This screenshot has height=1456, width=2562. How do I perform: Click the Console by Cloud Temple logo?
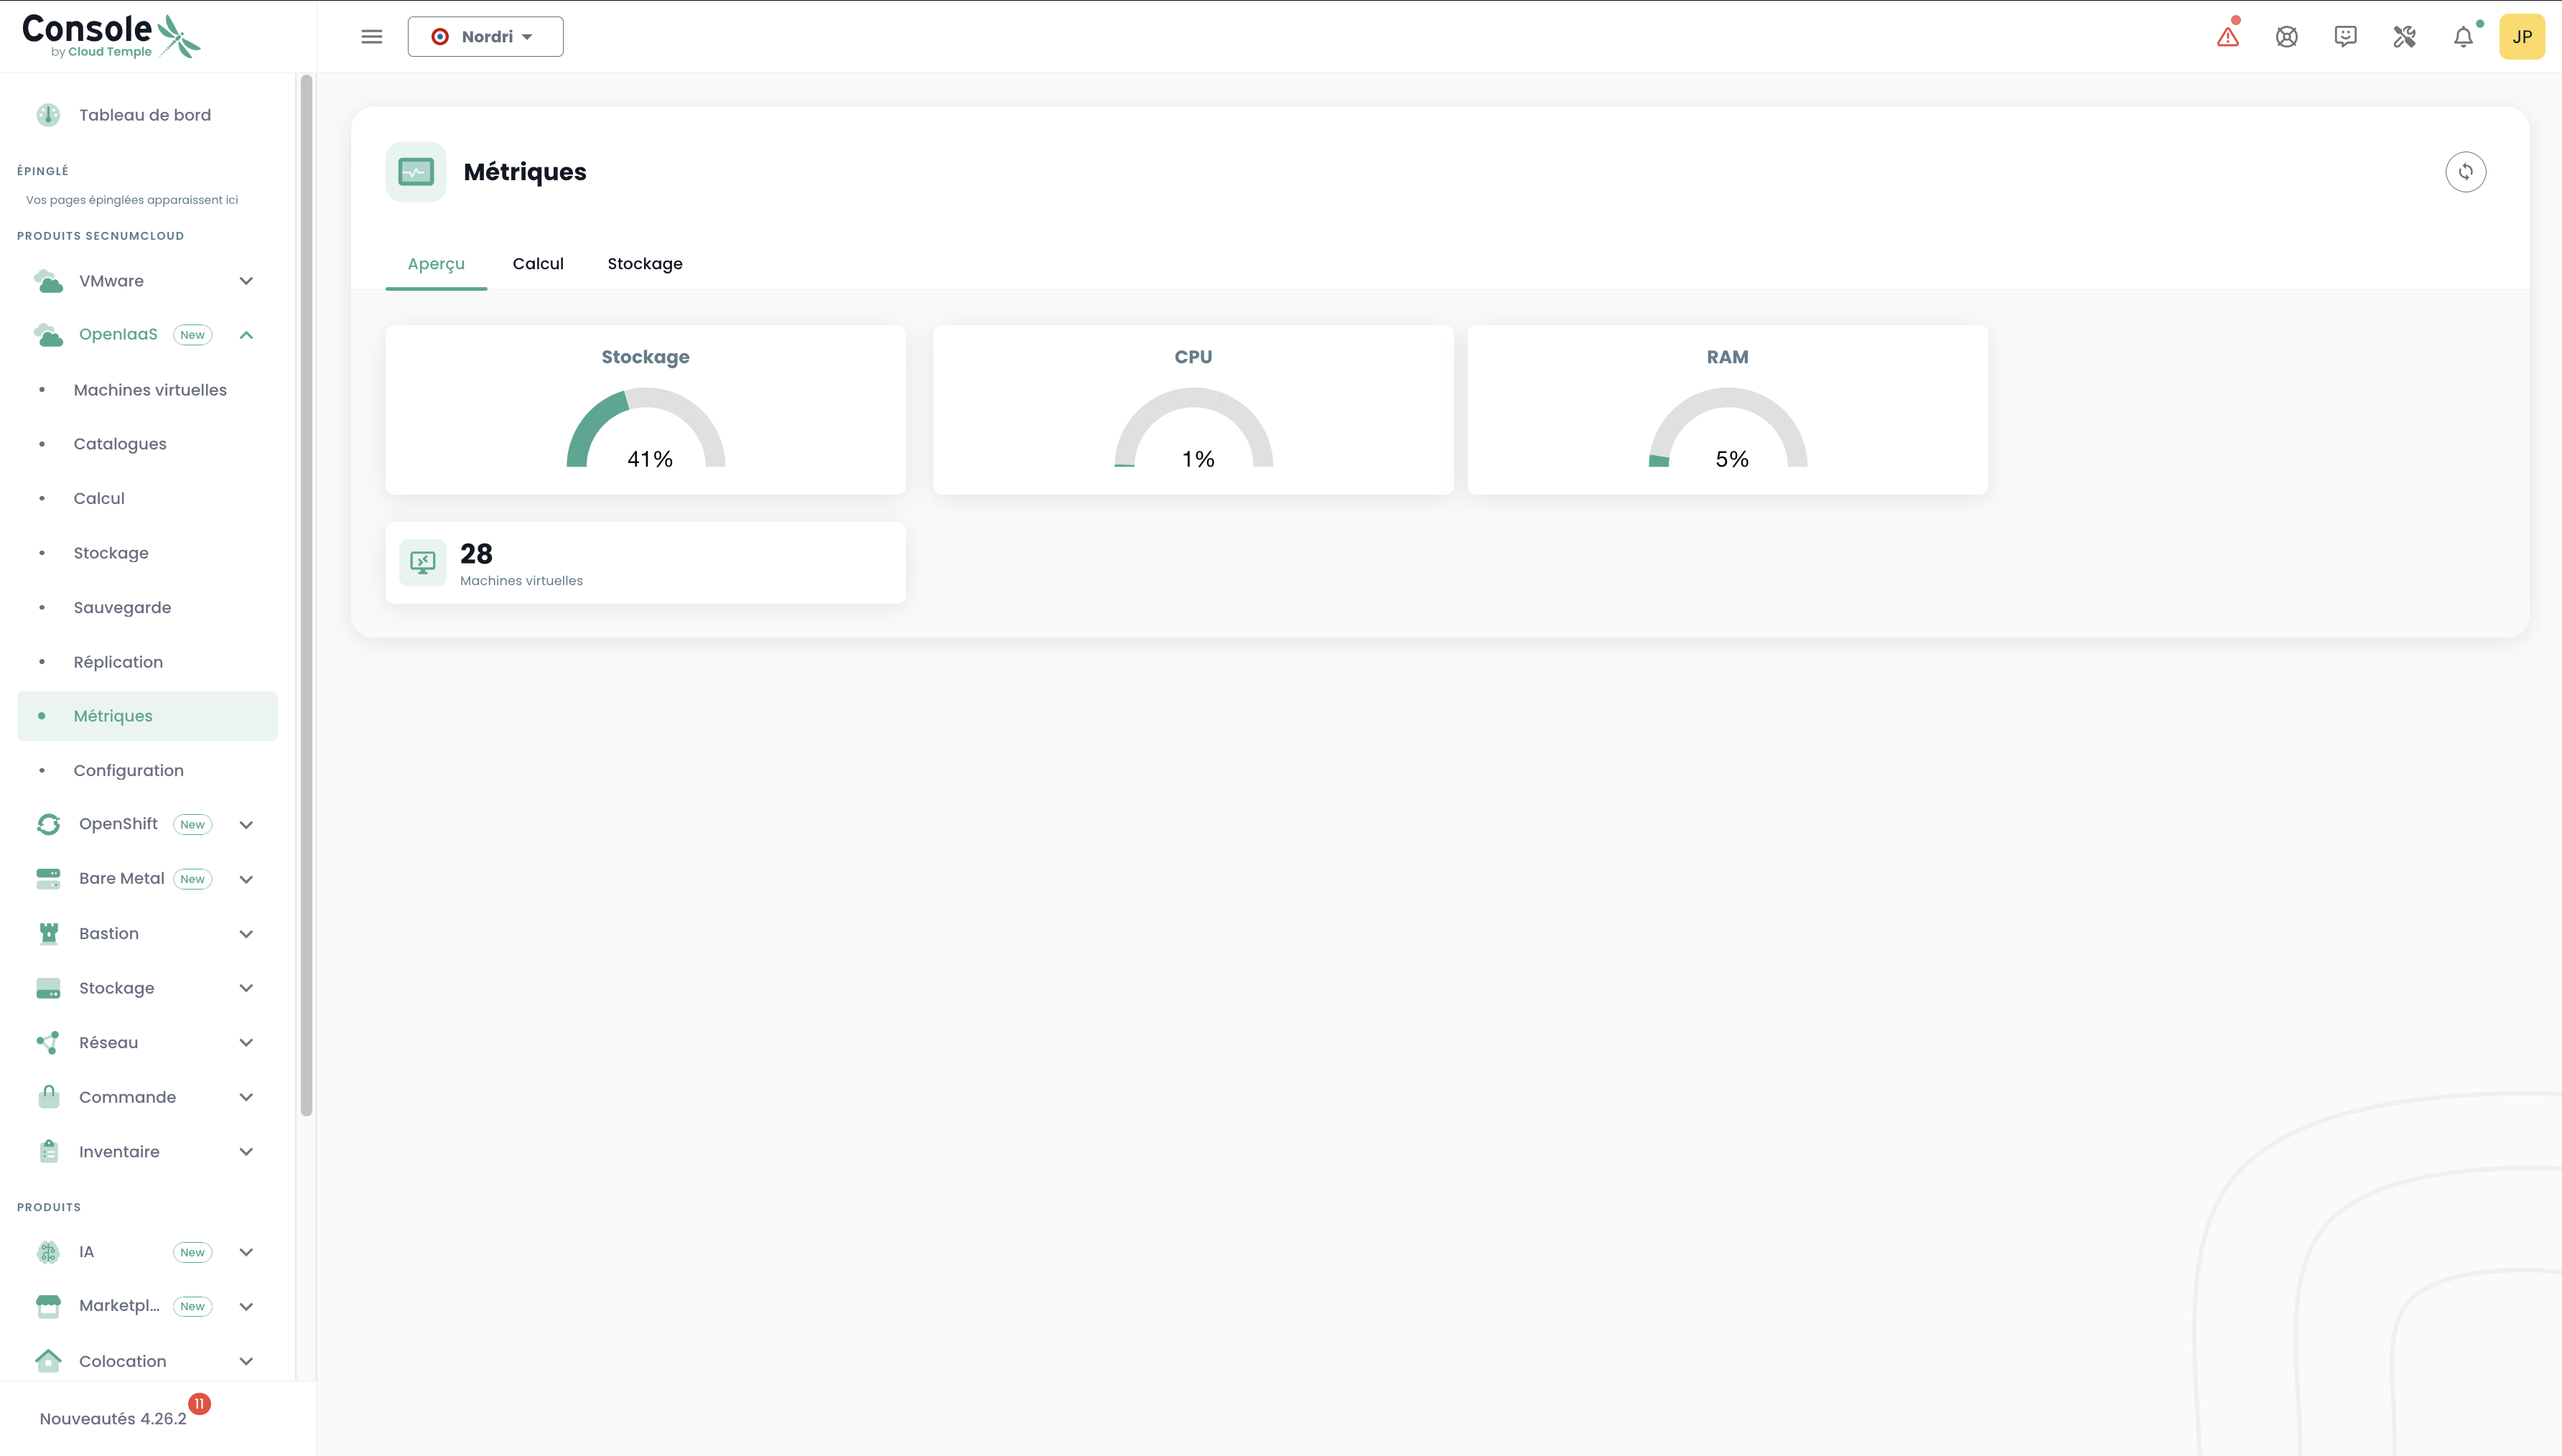(110, 36)
